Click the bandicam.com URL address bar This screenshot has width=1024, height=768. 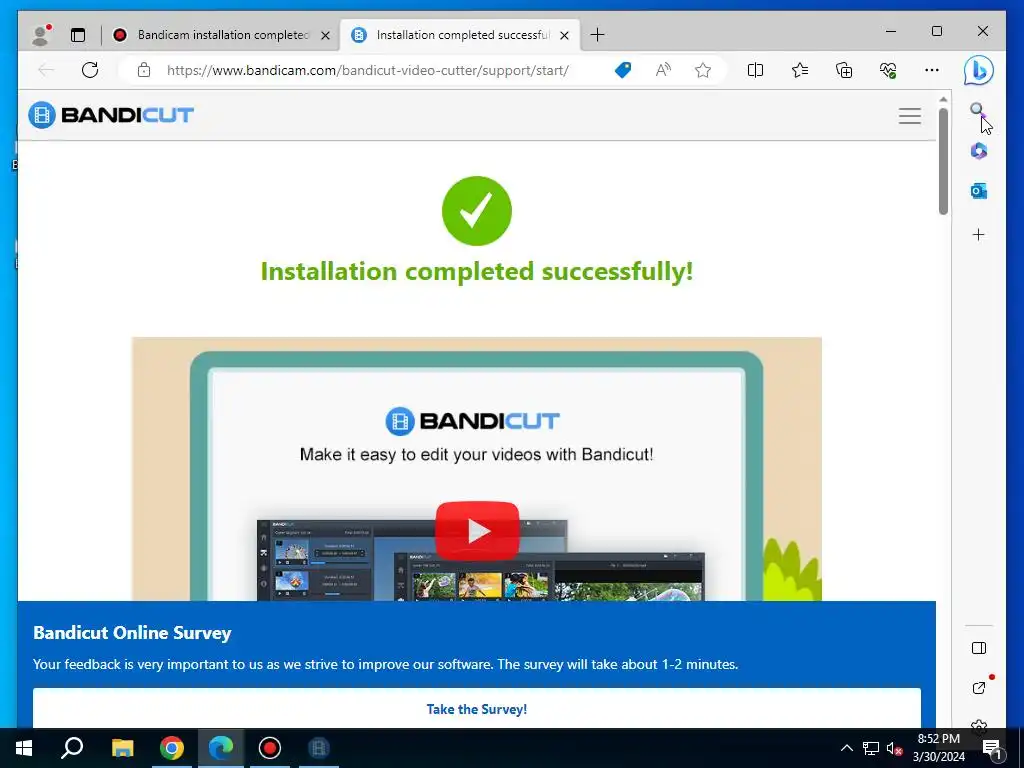(x=368, y=70)
